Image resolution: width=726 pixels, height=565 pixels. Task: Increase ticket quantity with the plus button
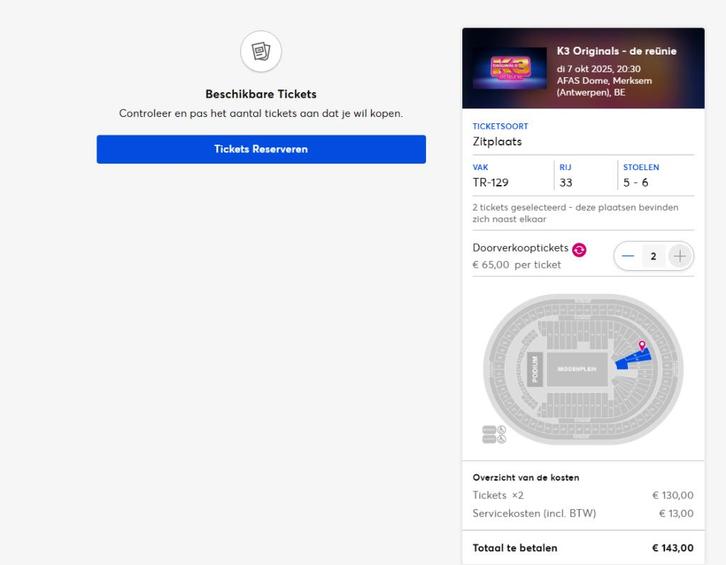680,256
